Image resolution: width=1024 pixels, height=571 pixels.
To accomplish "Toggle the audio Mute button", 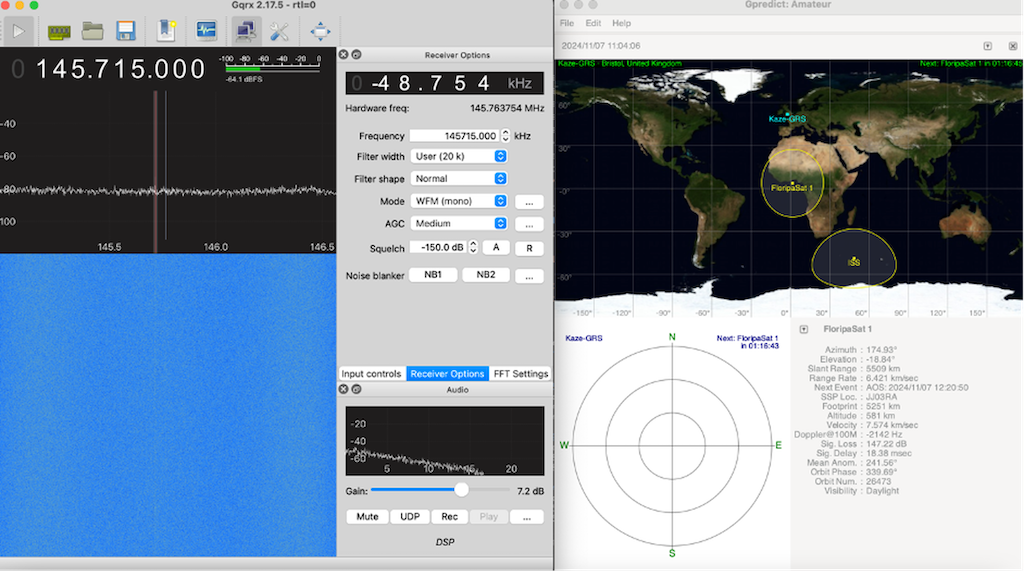I will 367,517.
